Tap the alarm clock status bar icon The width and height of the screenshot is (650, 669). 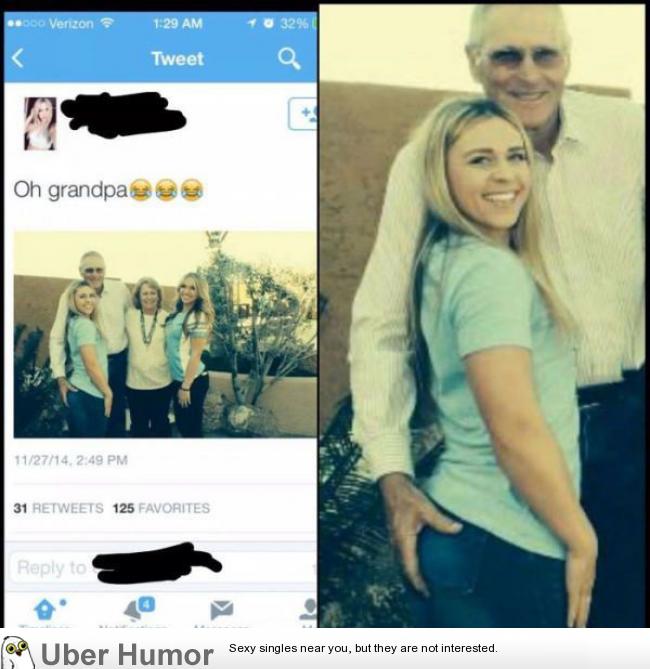[268, 23]
